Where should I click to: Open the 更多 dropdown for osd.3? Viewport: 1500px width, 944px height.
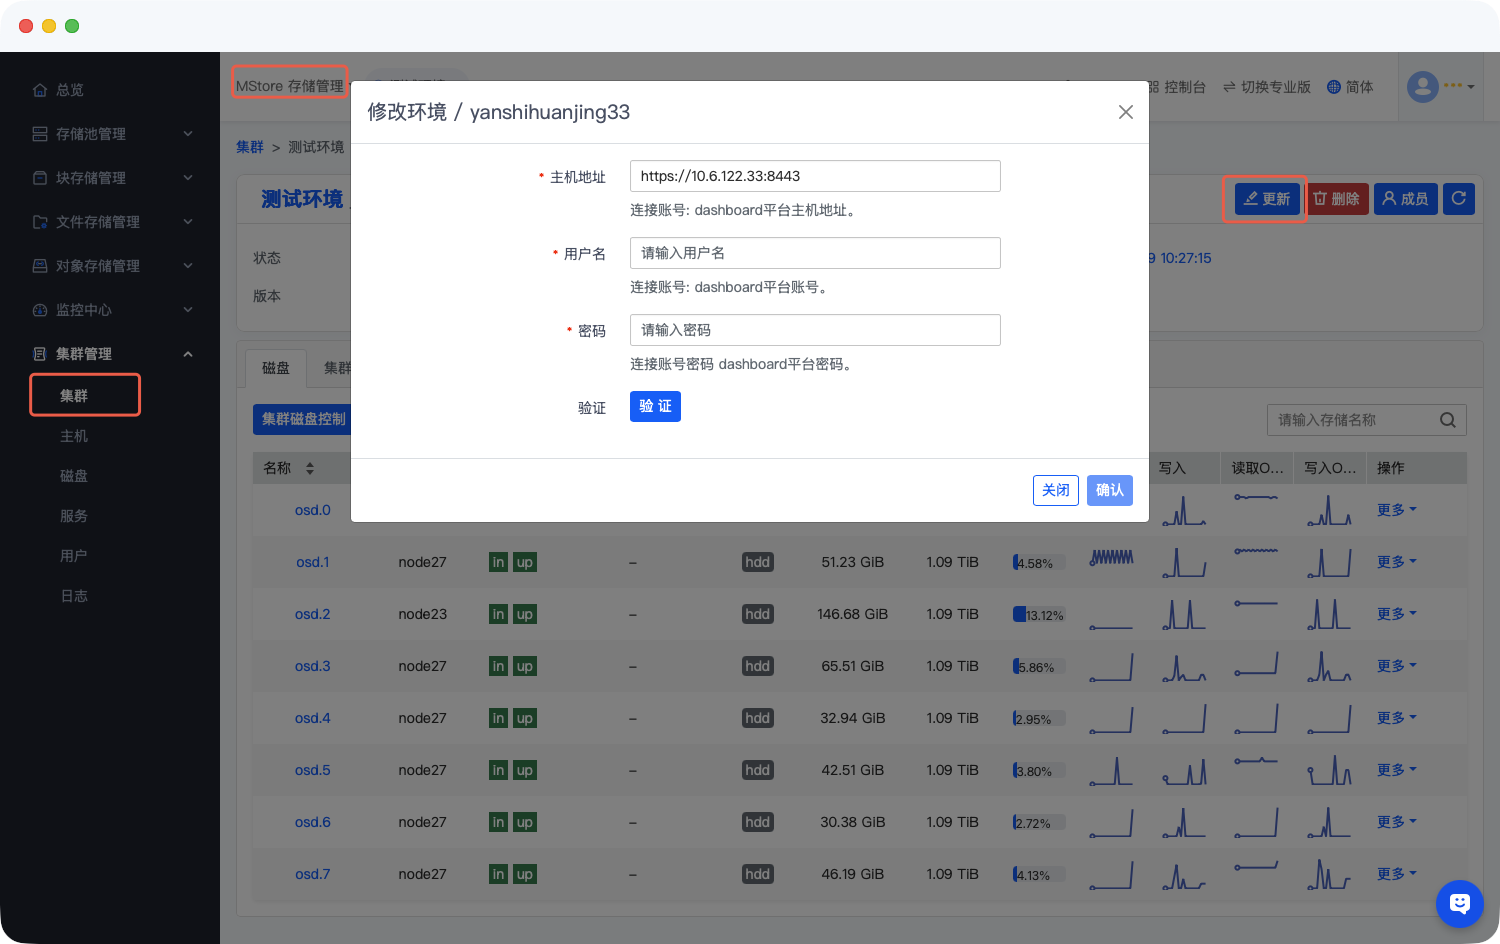pos(1396,666)
